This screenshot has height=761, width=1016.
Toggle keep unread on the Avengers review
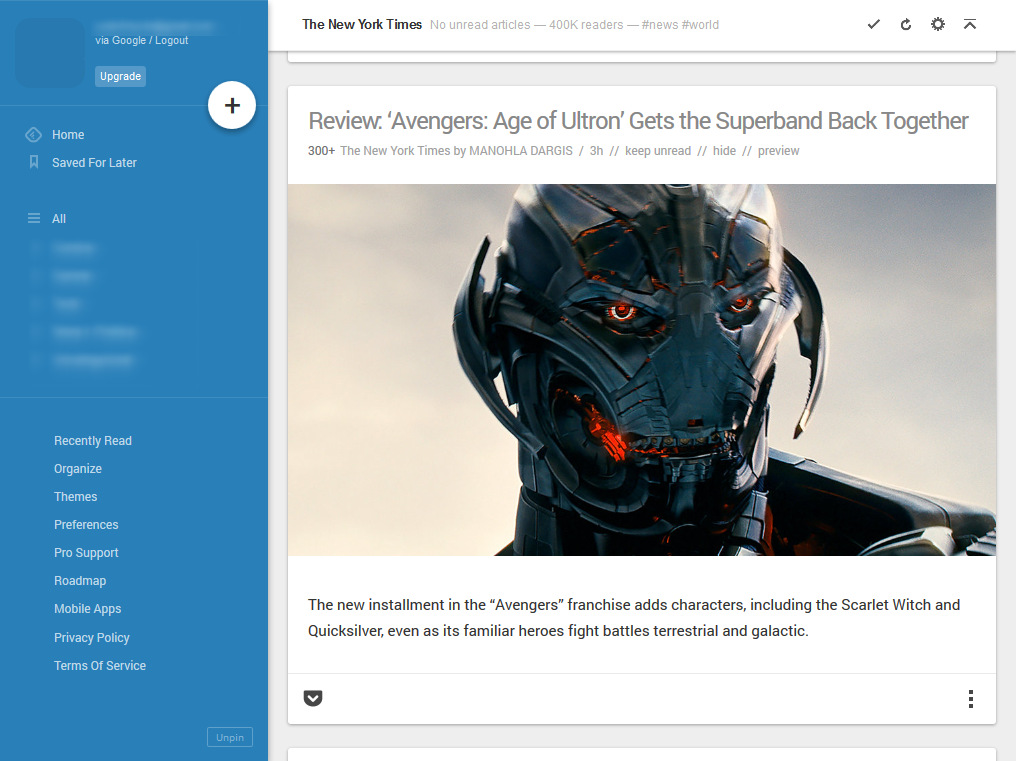coord(658,150)
